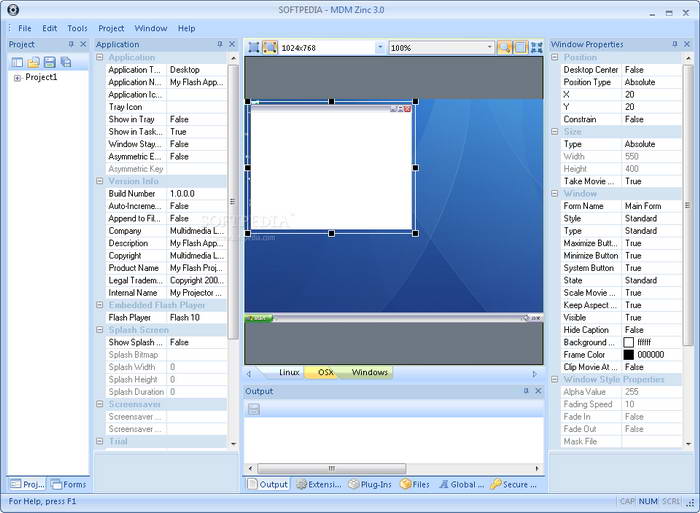
Task: Click the Minimize Button True value
Action: [651, 255]
